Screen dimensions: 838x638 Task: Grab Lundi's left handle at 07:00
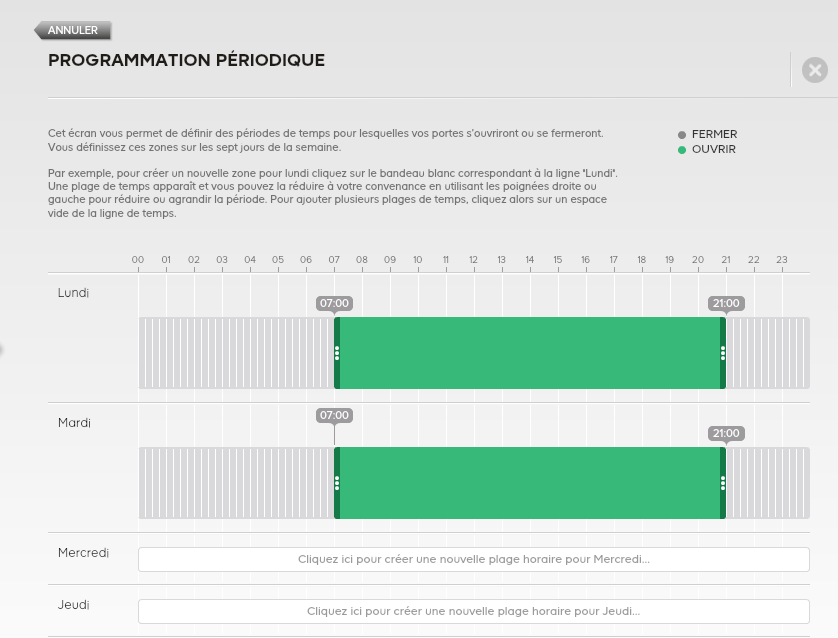click(337, 353)
